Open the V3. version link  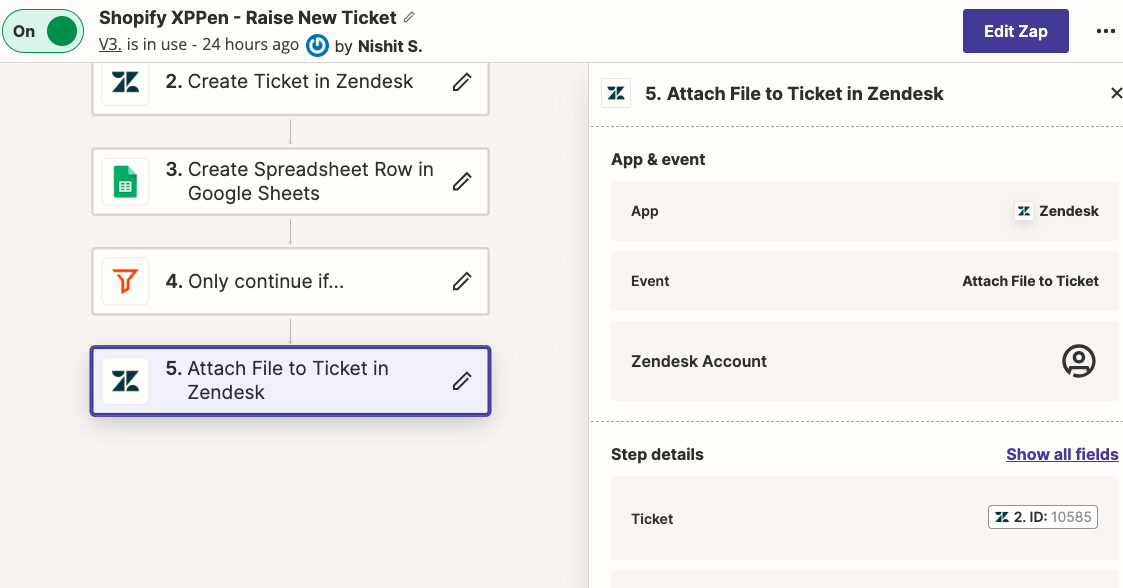tap(110, 44)
